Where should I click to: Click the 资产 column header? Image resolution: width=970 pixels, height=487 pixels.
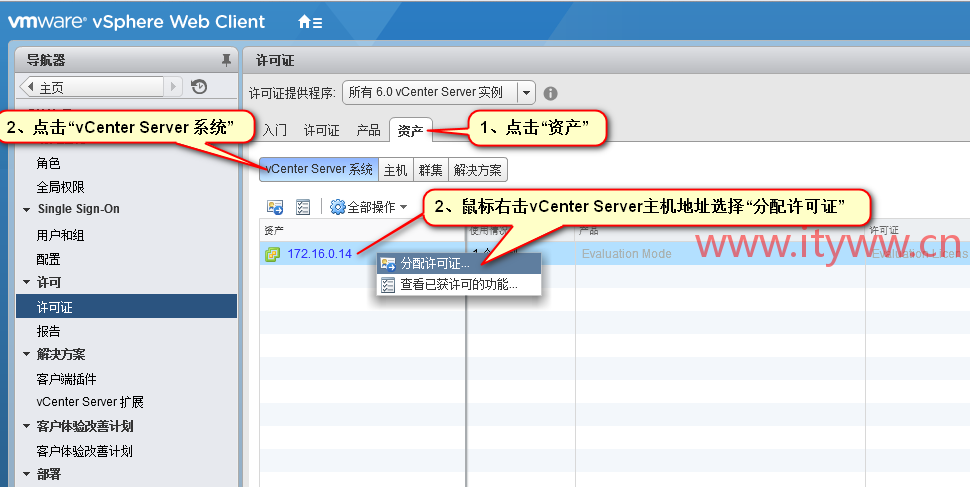pyautogui.click(x=362, y=230)
